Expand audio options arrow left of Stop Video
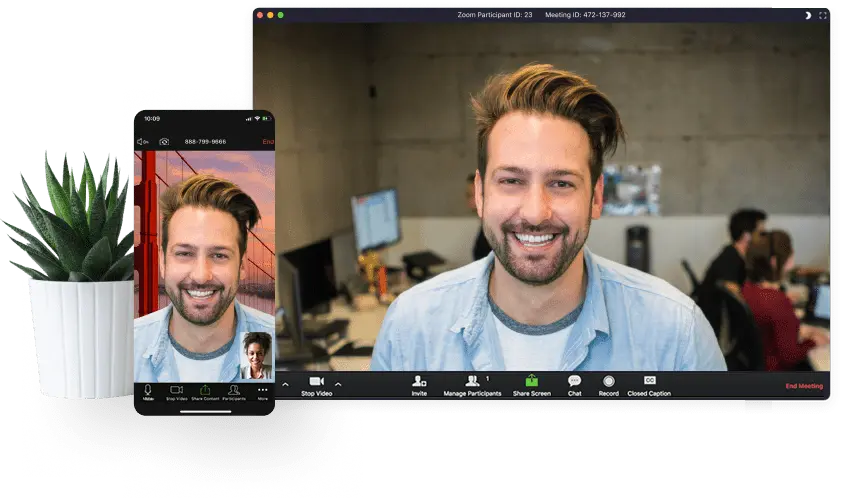 coord(285,384)
